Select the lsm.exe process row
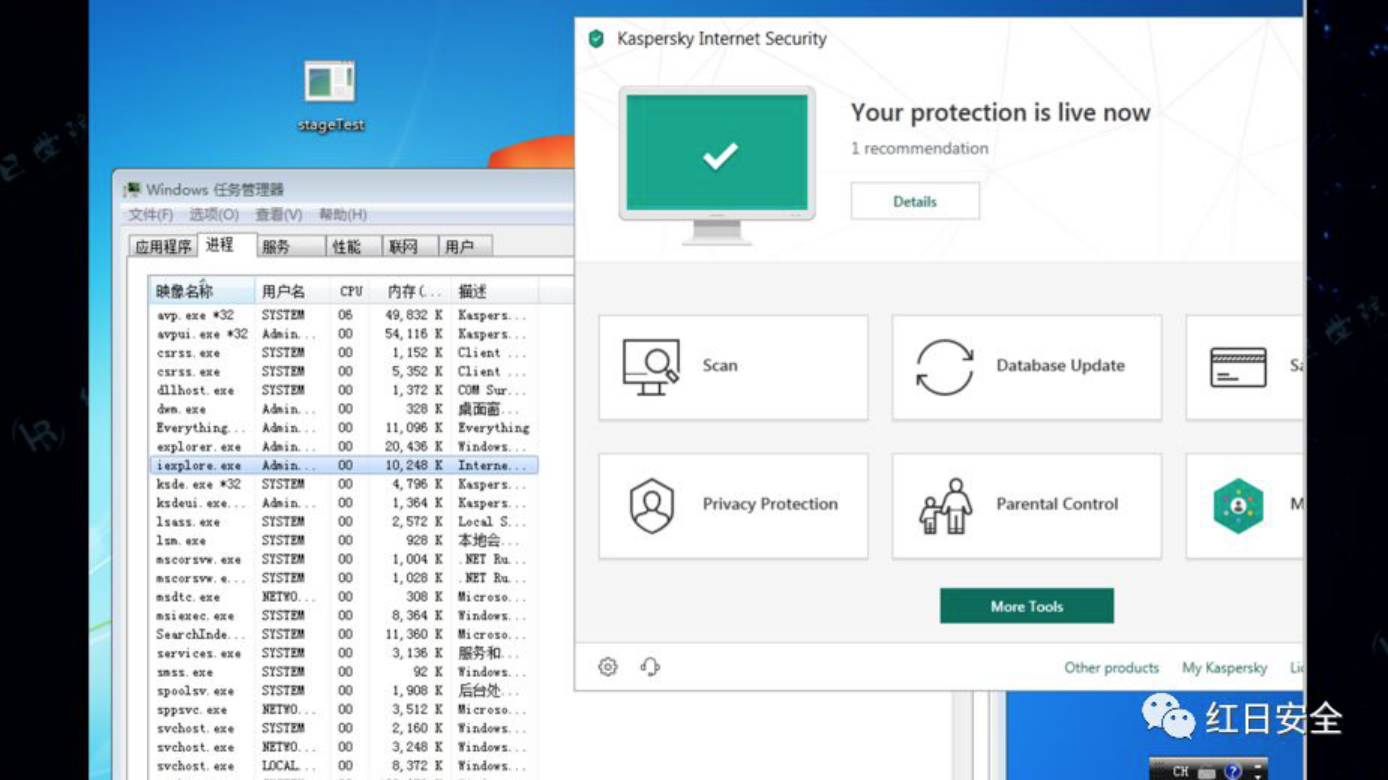Screen dimensions: 1388x780 coord(344,541)
